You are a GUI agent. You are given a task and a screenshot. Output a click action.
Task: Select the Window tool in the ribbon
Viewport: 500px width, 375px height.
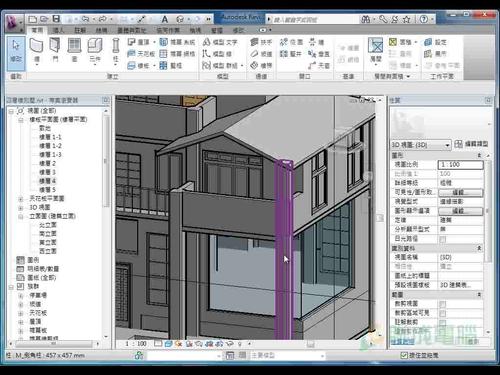pos(74,51)
